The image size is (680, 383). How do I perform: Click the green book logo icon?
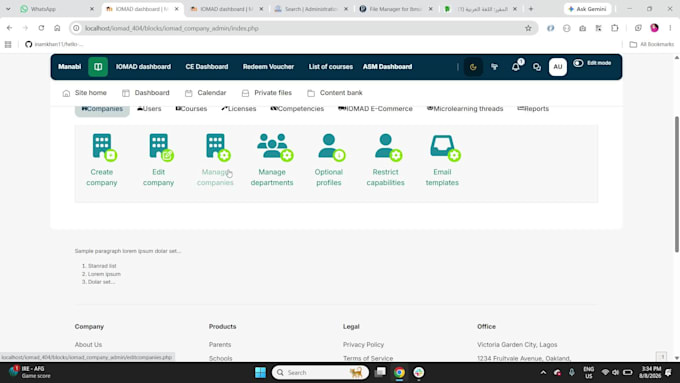pos(98,67)
